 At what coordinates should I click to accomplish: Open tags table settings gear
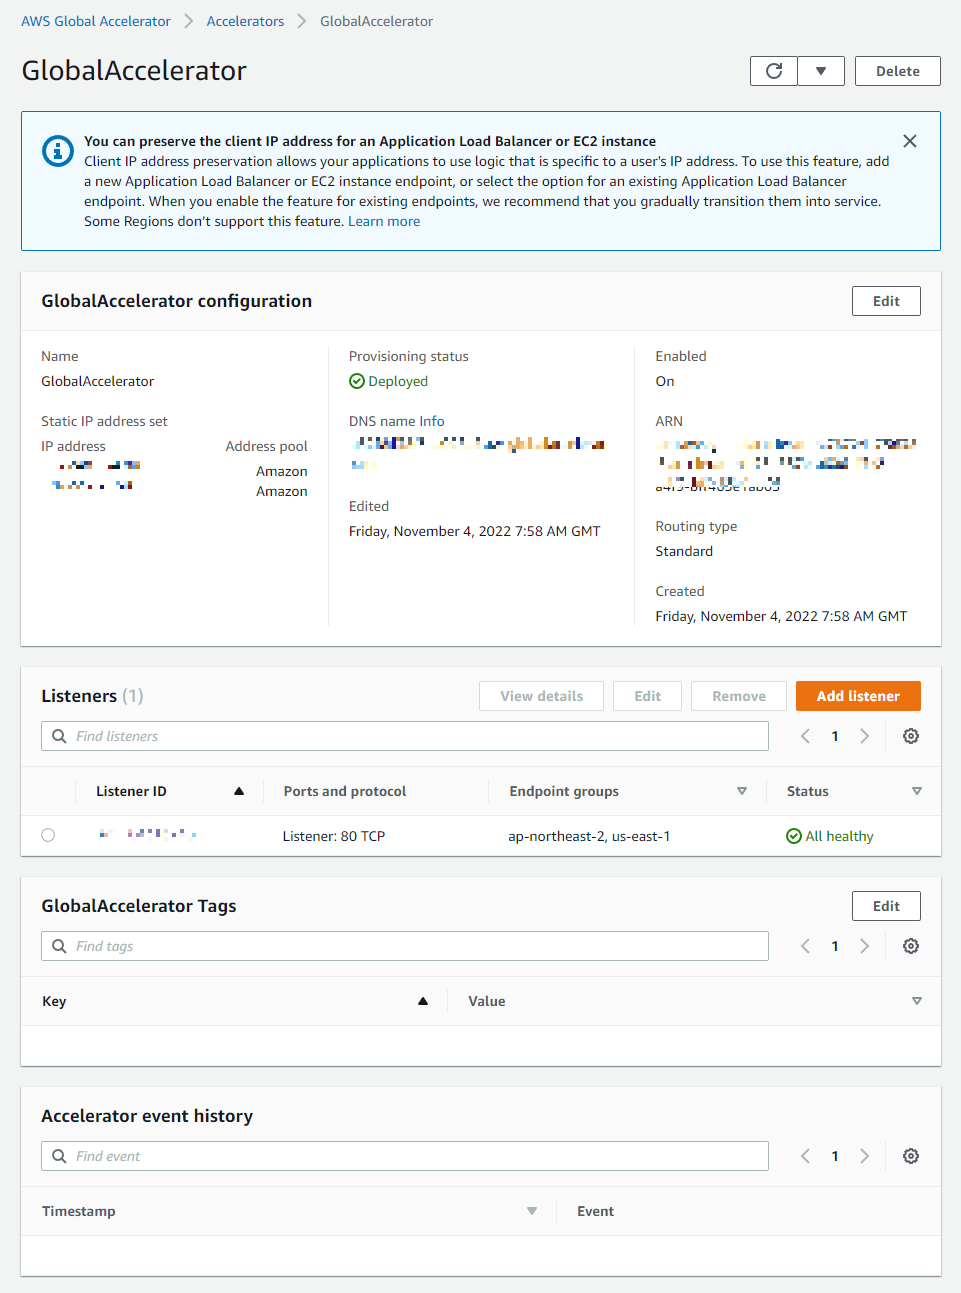tap(911, 946)
